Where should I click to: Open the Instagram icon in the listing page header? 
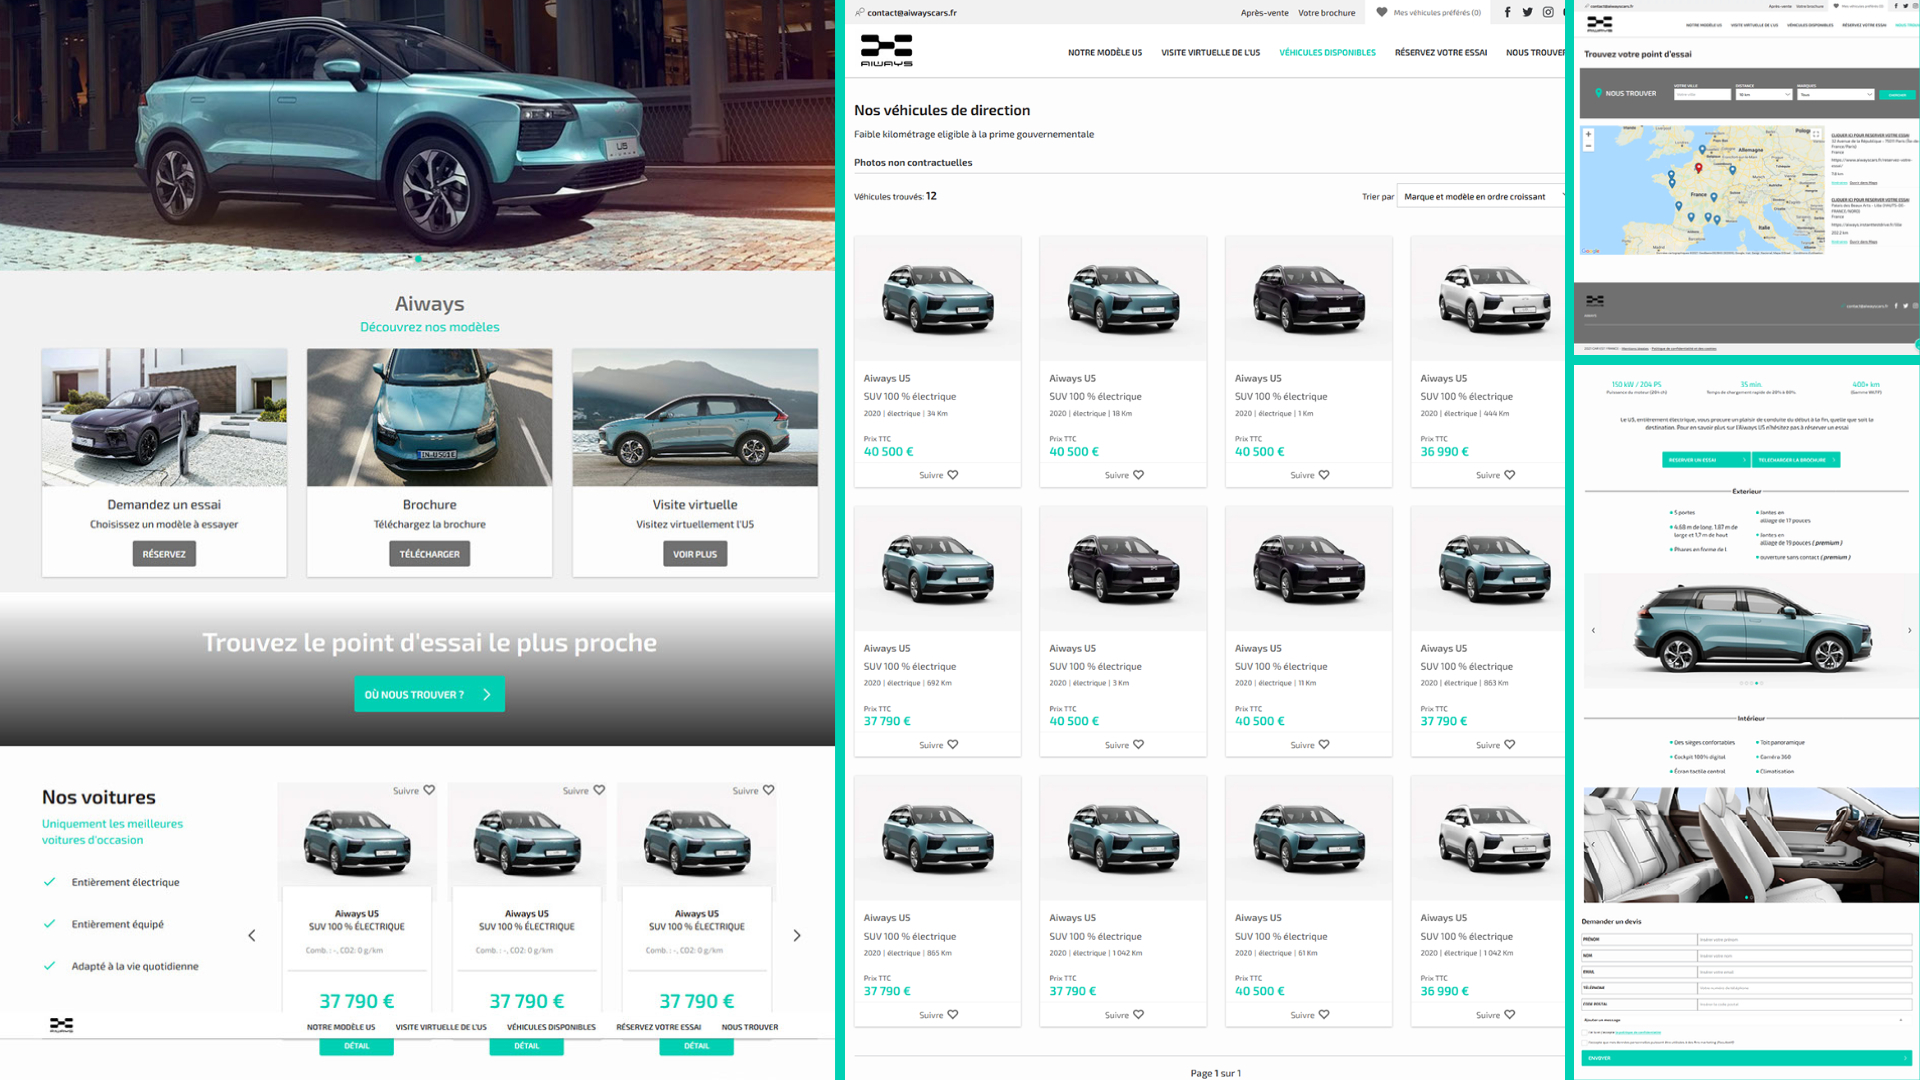(1548, 12)
